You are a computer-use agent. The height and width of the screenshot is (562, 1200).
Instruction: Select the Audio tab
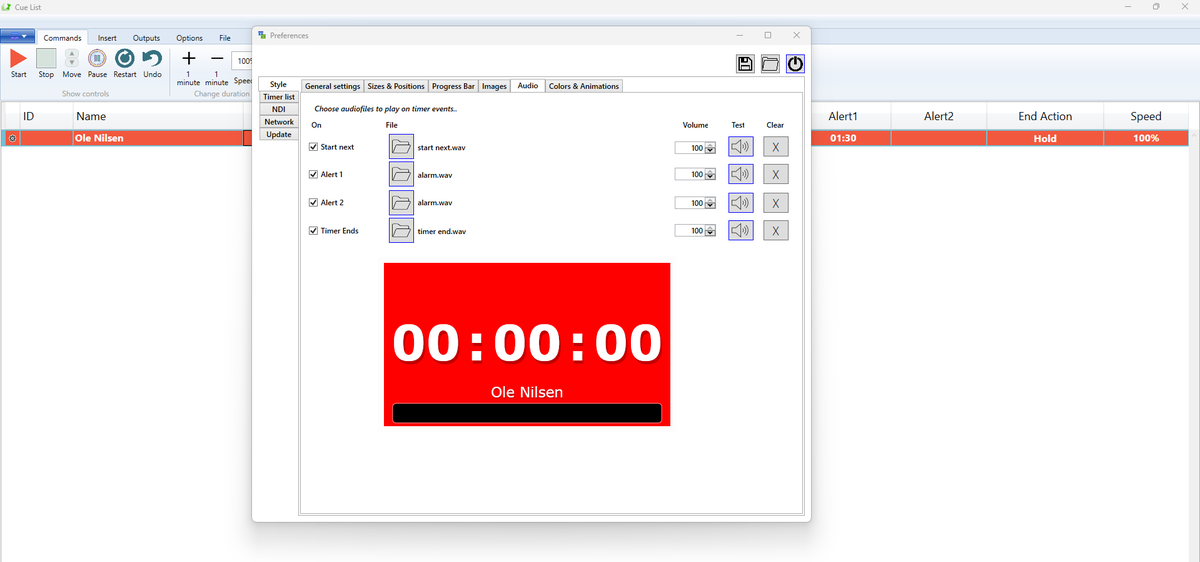[x=528, y=85]
